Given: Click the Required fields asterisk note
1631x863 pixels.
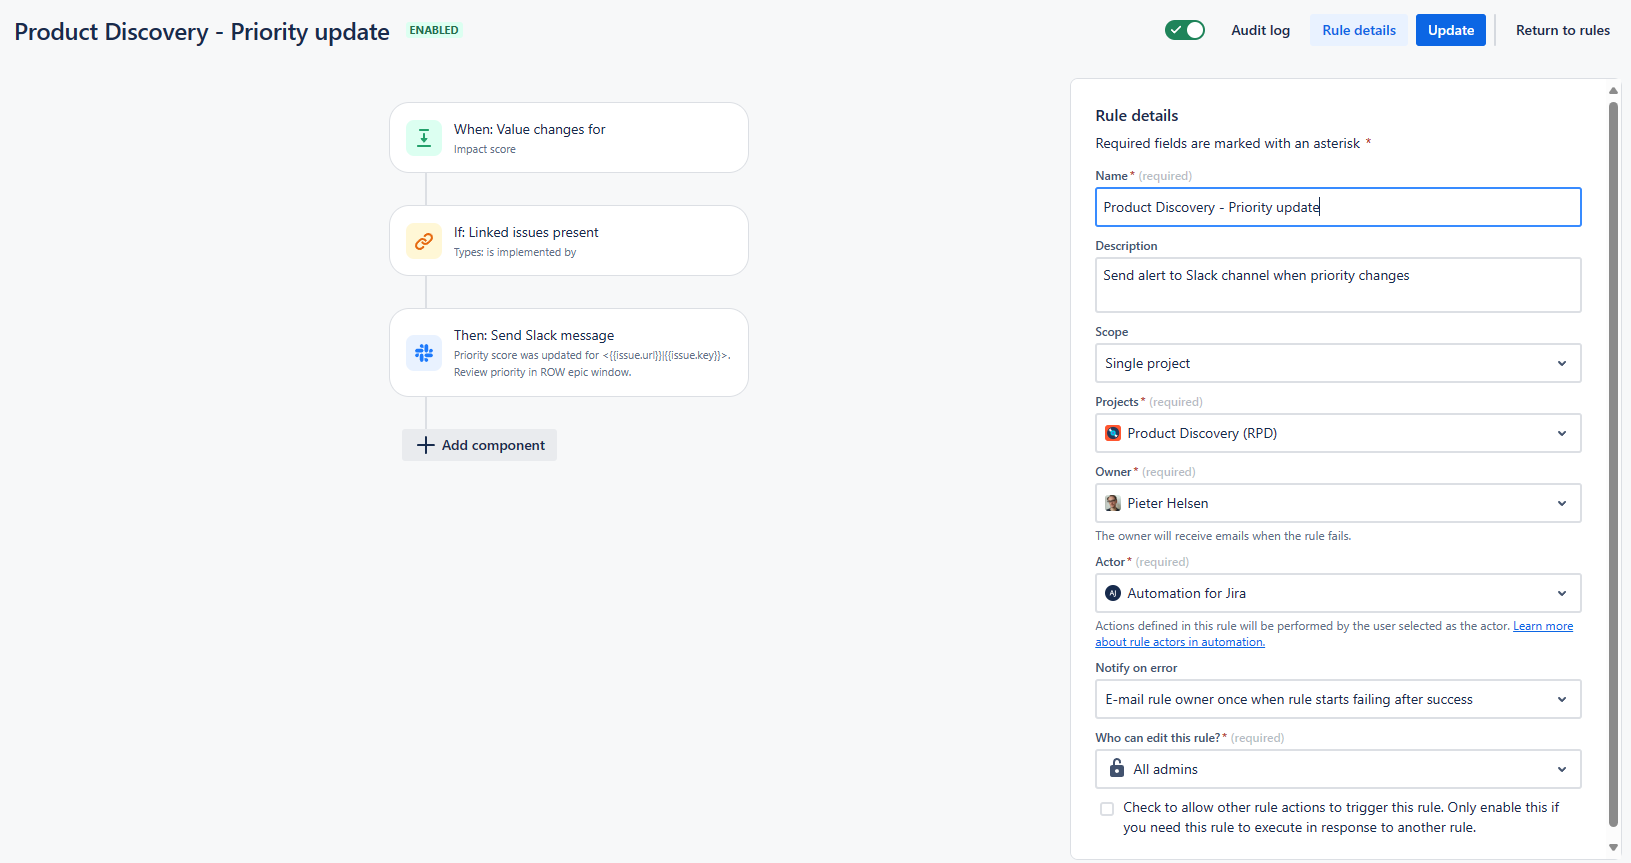Looking at the screenshot, I should pos(1233,144).
